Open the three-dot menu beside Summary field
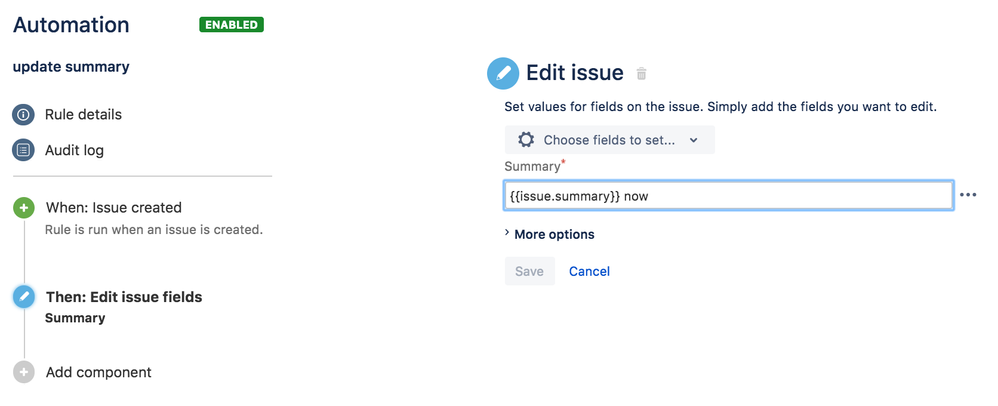 968,196
